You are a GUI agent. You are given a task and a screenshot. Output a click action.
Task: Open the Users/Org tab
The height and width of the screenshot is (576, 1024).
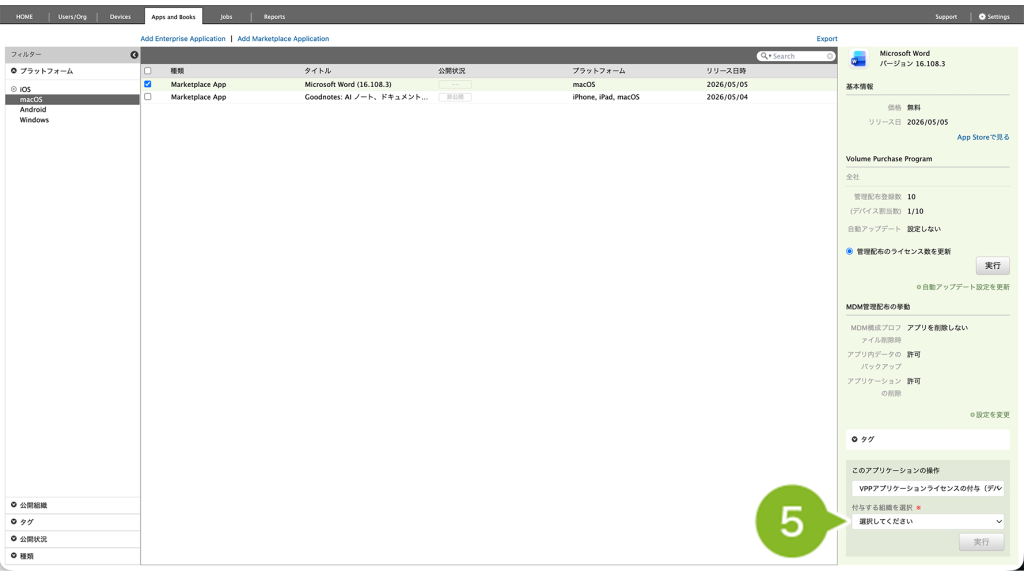pyautogui.click(x=72, y=17)
